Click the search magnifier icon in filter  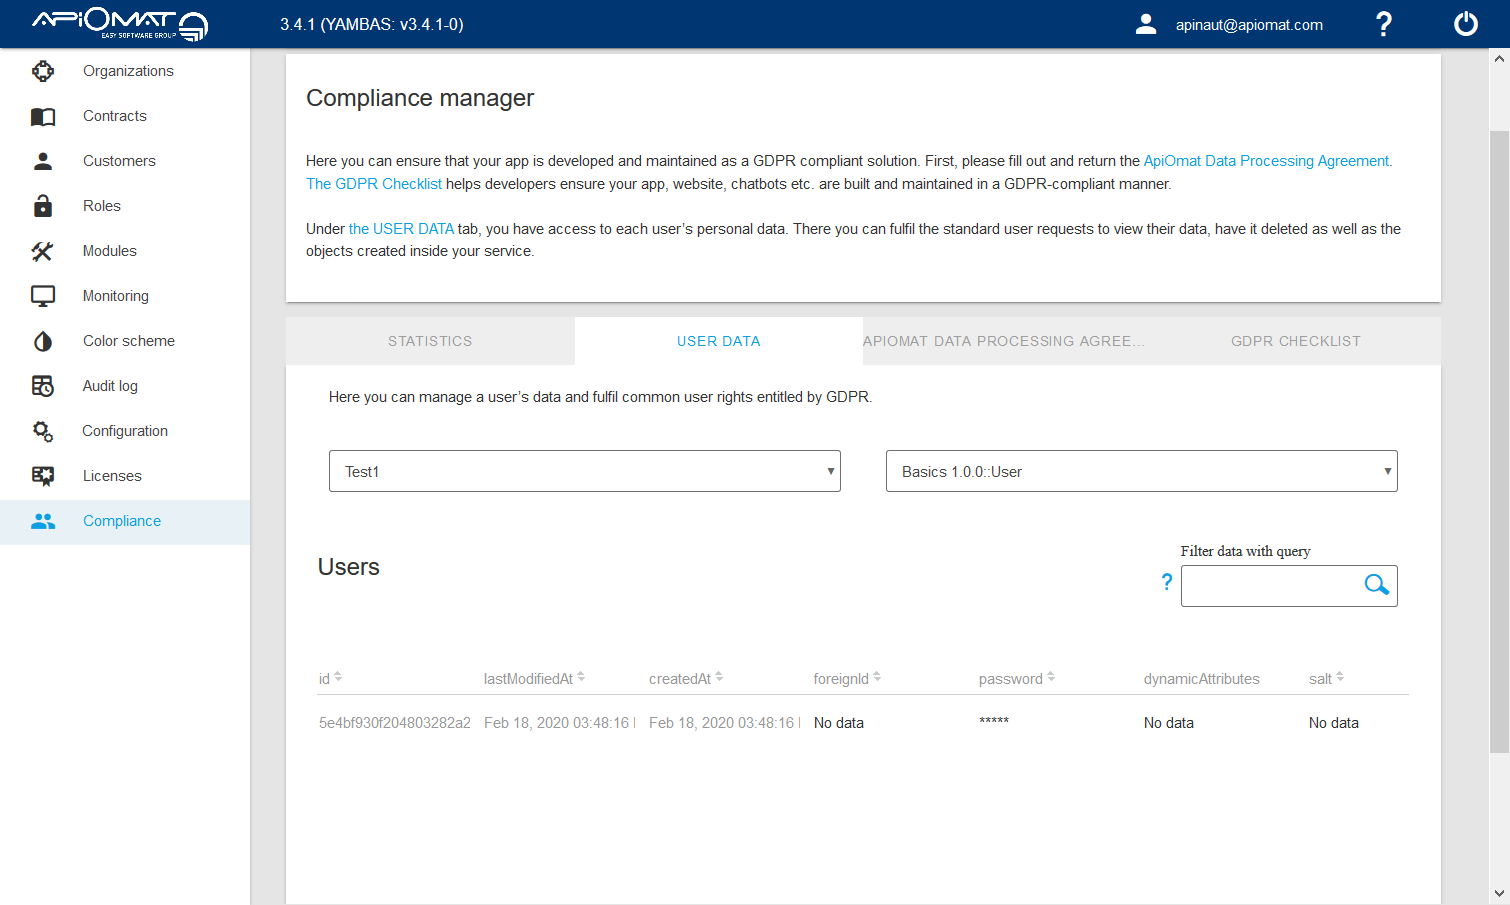(1377, 585)
